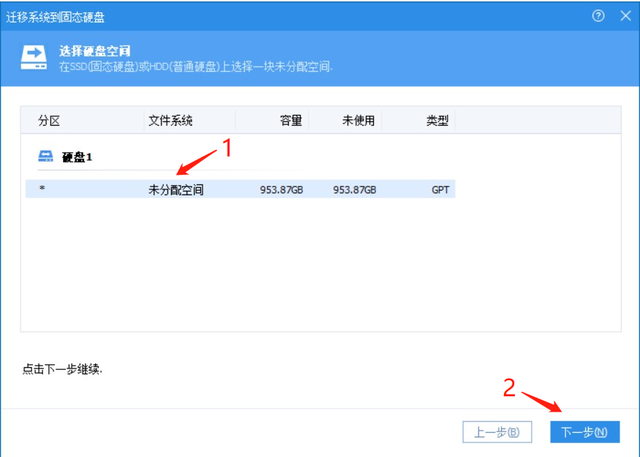Close the migrate system dialog
The width and height of the screenshot is (640, 457).
click(x=625, y=16)
